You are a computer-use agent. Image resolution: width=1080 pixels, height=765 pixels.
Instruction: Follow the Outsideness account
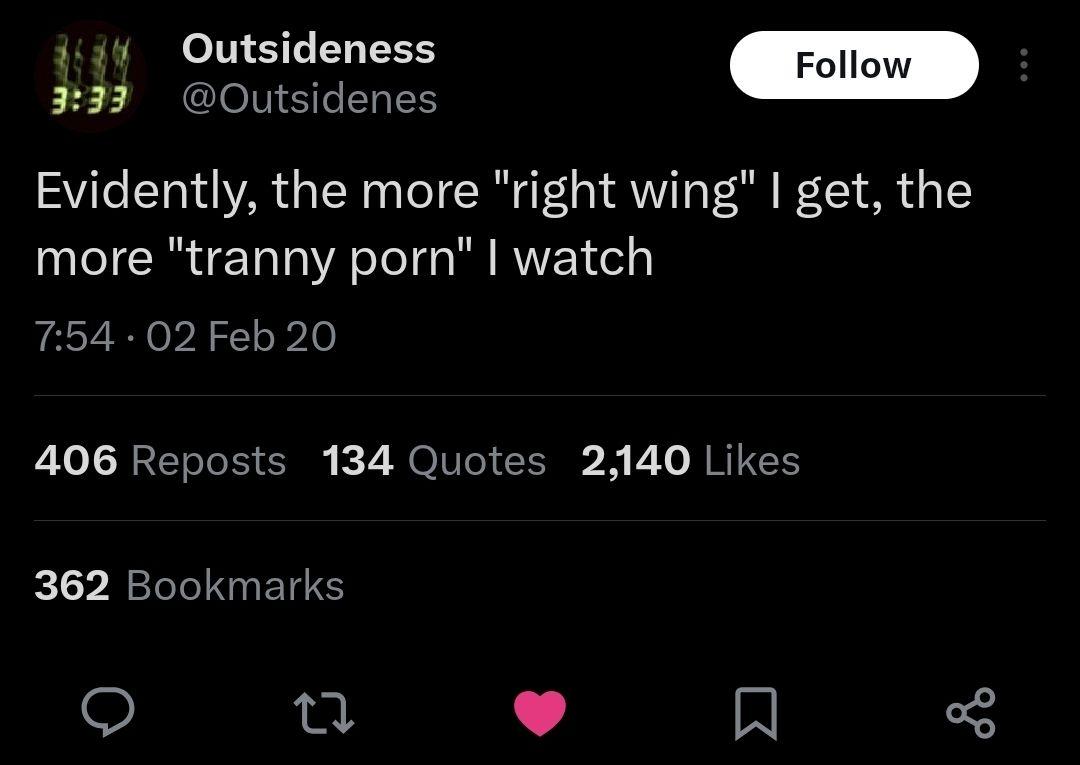[x=853, y=66]
